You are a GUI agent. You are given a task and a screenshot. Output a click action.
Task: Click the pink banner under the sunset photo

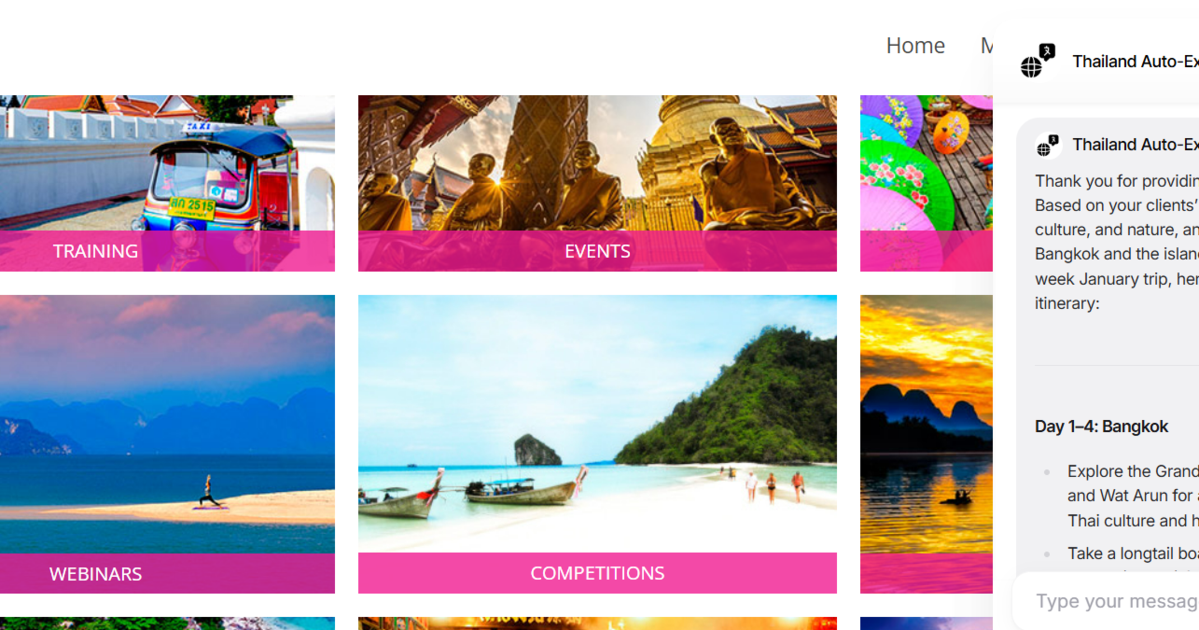926,573
